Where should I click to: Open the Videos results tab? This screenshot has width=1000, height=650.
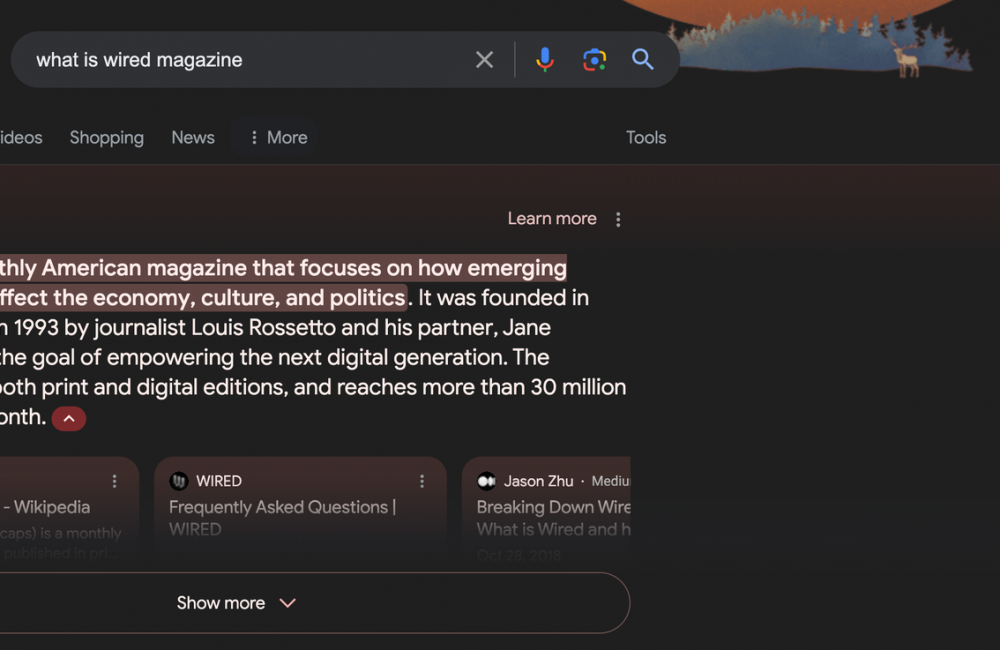tap(21, 138)
